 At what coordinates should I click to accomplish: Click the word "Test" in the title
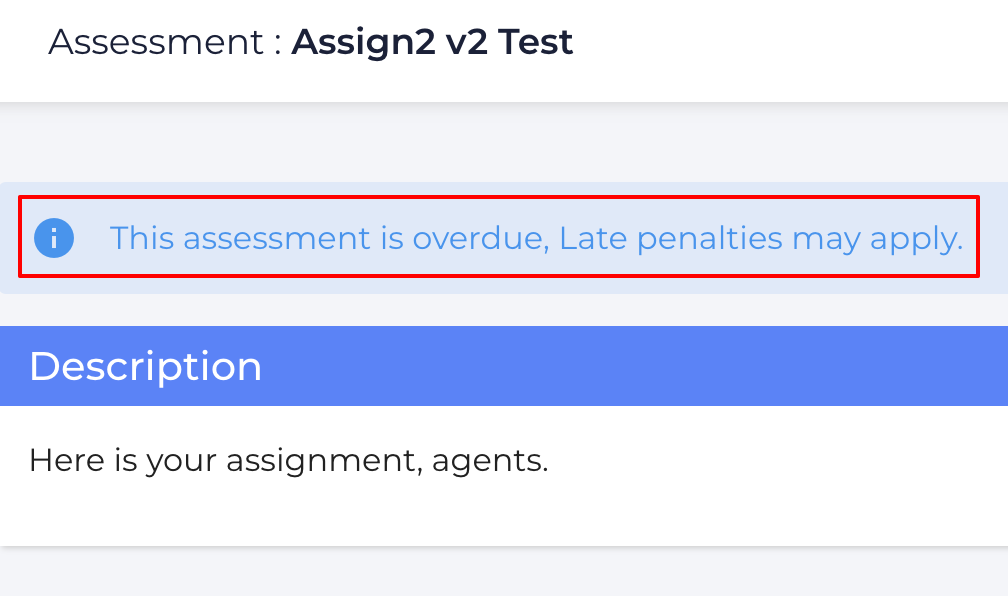coord(536,42)
